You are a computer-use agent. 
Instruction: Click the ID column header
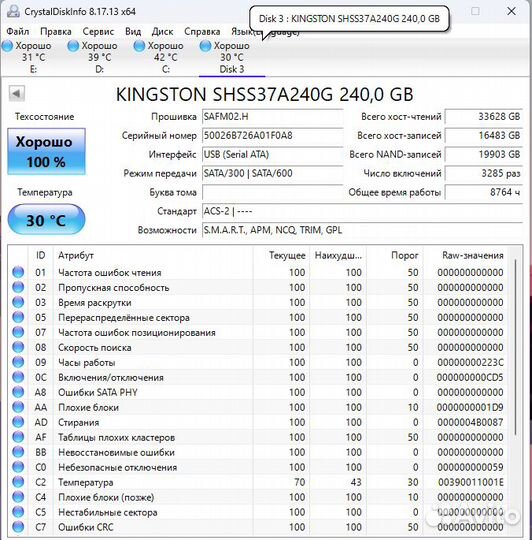pos(40,256)
